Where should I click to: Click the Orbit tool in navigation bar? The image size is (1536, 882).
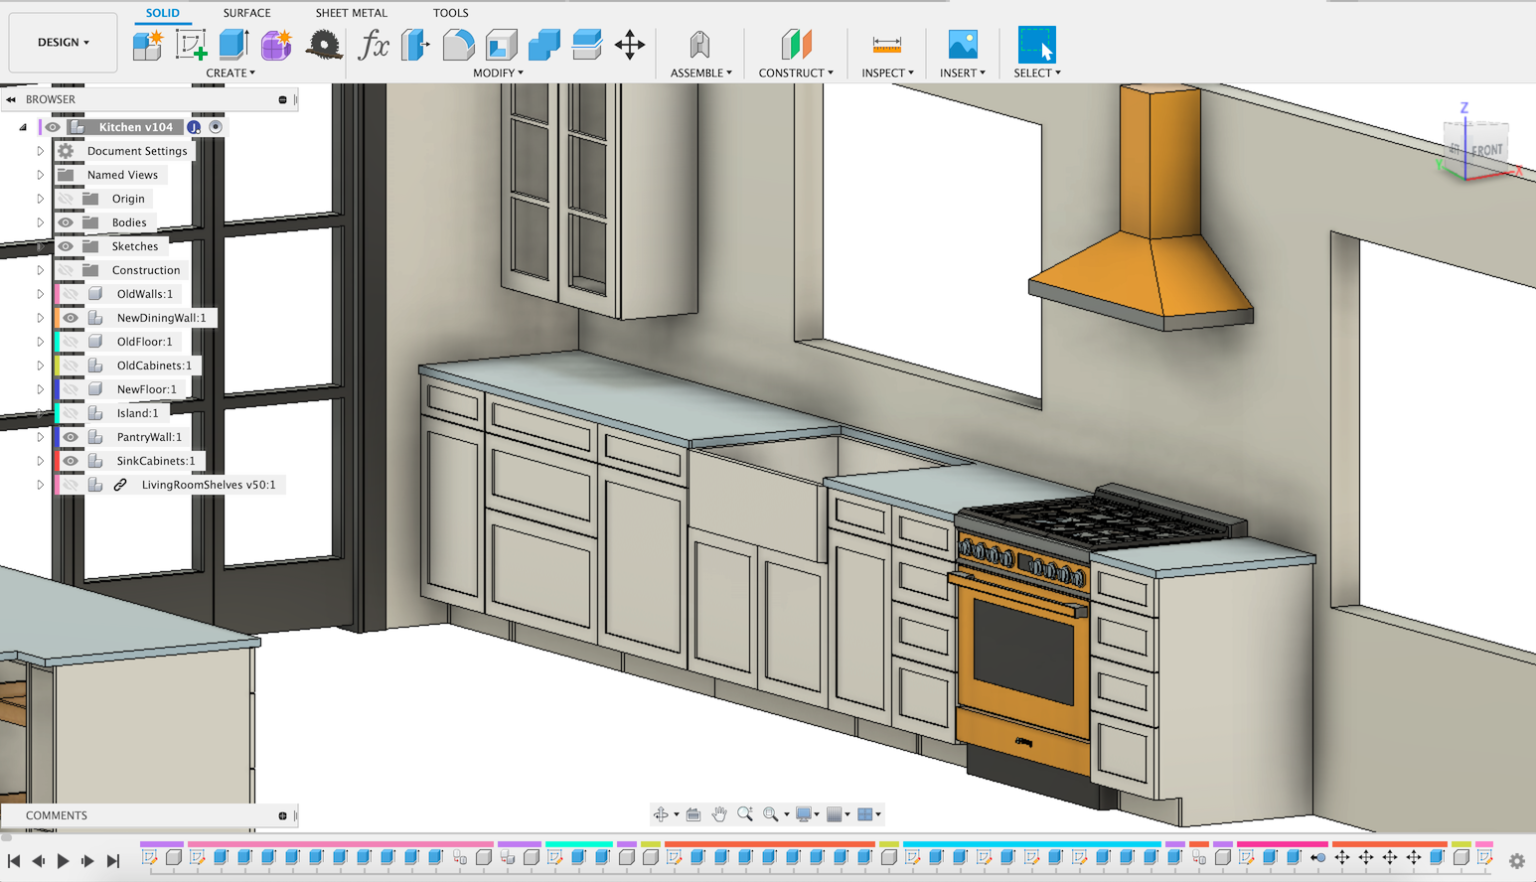coord(663,814)
